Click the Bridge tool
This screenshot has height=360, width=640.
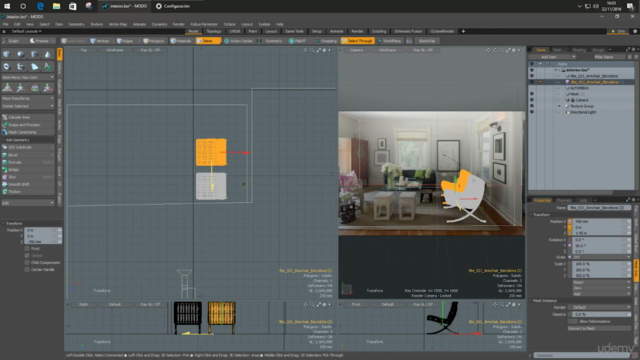[x=28, y=170]
